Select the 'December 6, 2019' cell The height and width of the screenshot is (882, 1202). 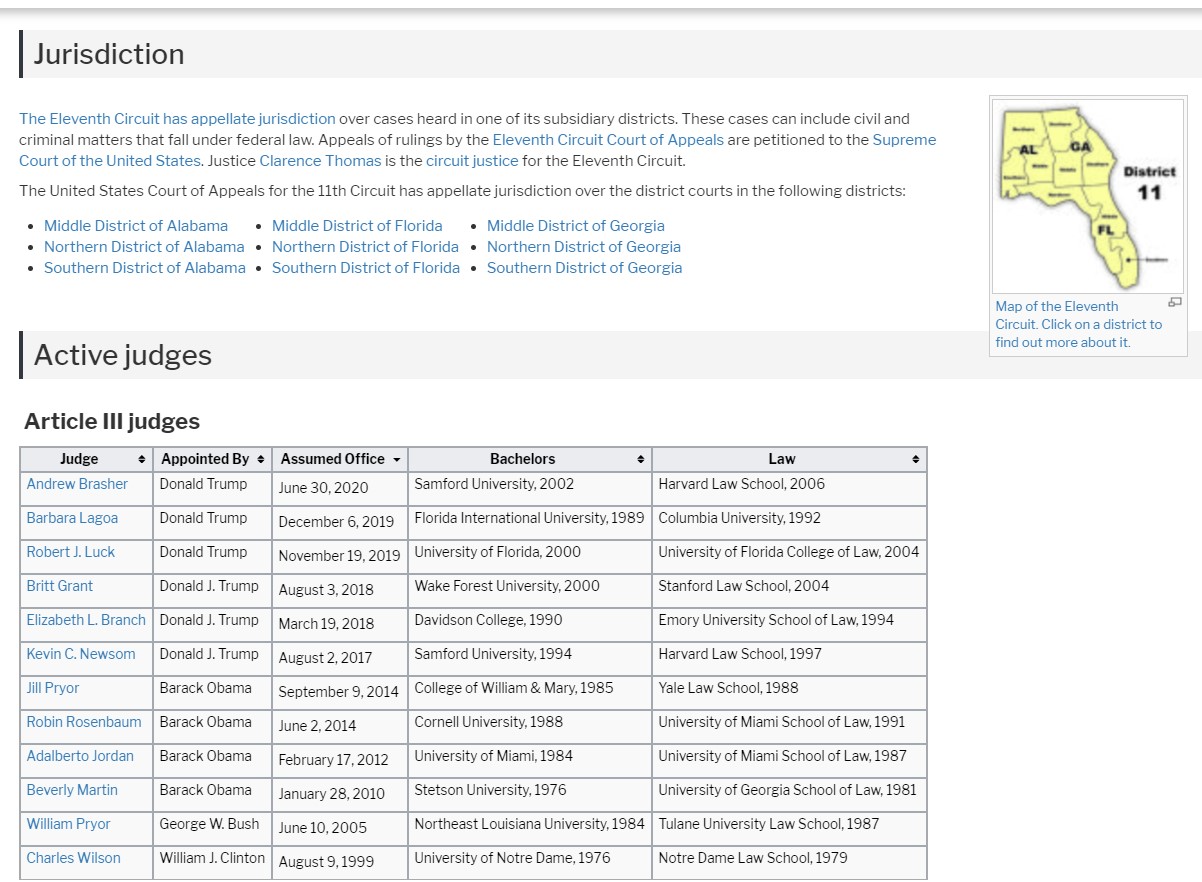coord(340,522)
